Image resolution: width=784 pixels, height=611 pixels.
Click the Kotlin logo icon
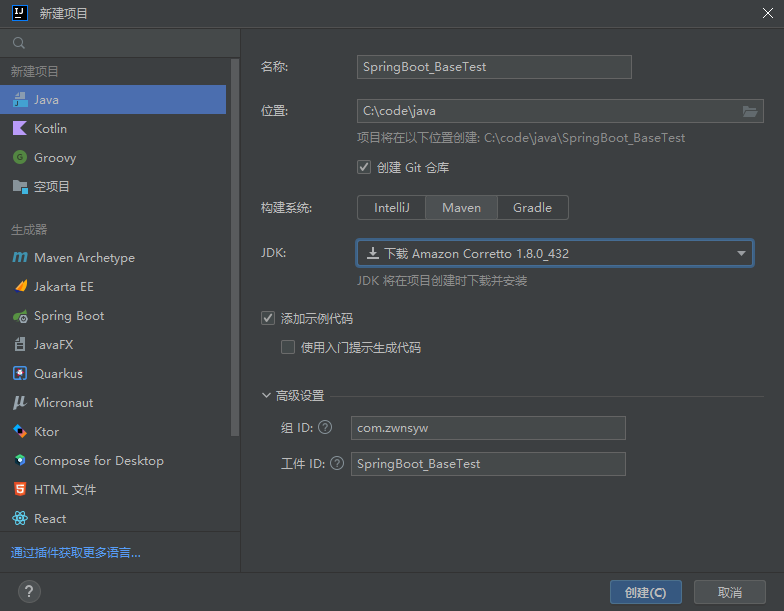pyautogui.click(x=20, y=128)
